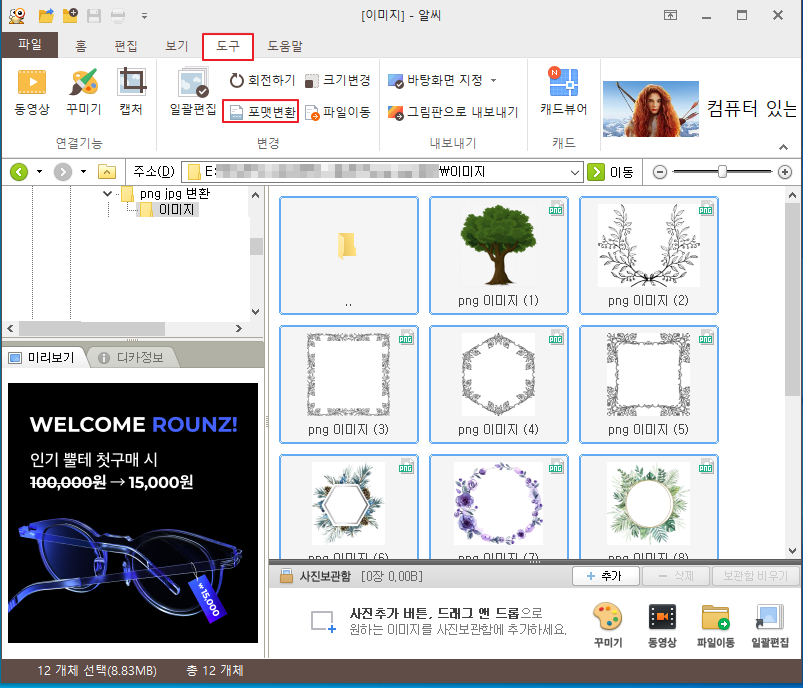Adjust the thumbnail zoom slider

tap(722, 172)
